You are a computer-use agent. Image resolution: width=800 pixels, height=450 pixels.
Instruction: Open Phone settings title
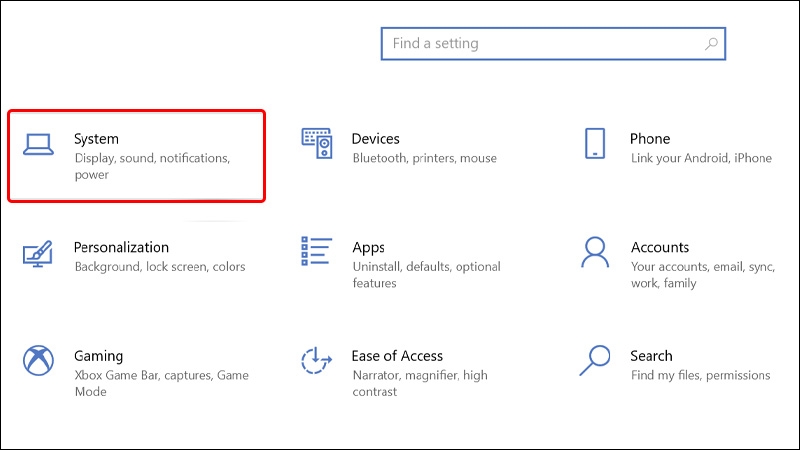point(650,139)
